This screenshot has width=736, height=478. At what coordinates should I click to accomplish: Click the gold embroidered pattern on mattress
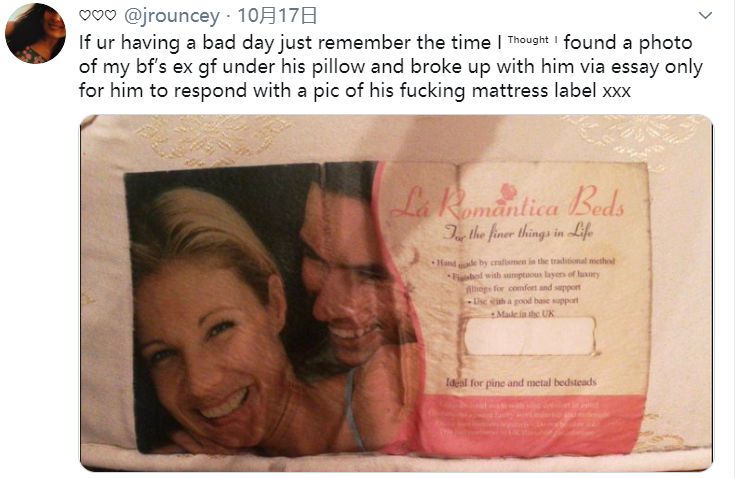(211, 136)
